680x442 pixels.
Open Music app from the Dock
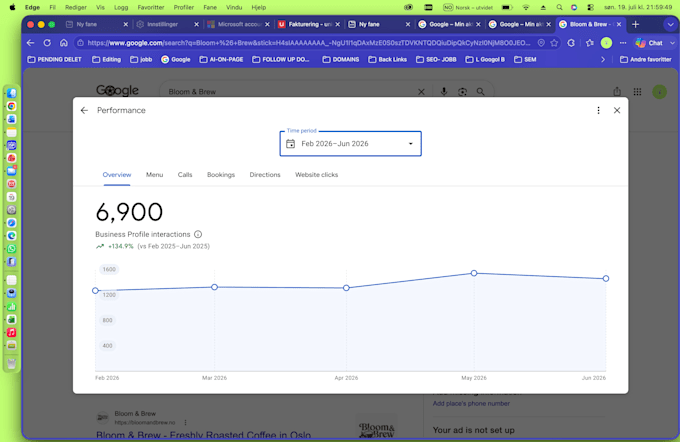tap(12, 333)
